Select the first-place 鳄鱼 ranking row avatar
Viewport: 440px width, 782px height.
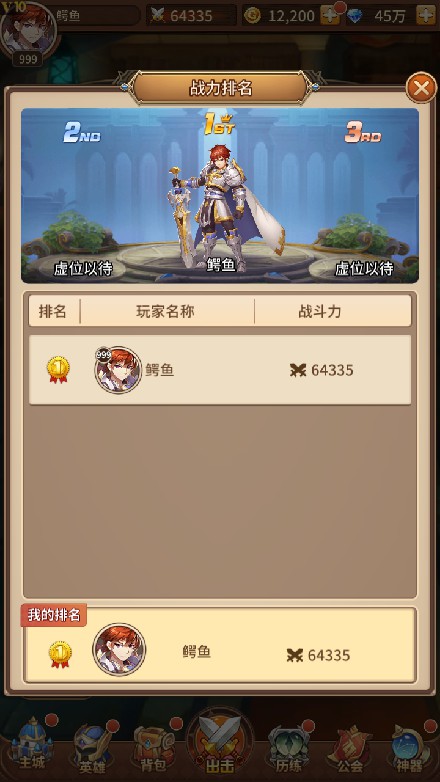click(118, 370)
